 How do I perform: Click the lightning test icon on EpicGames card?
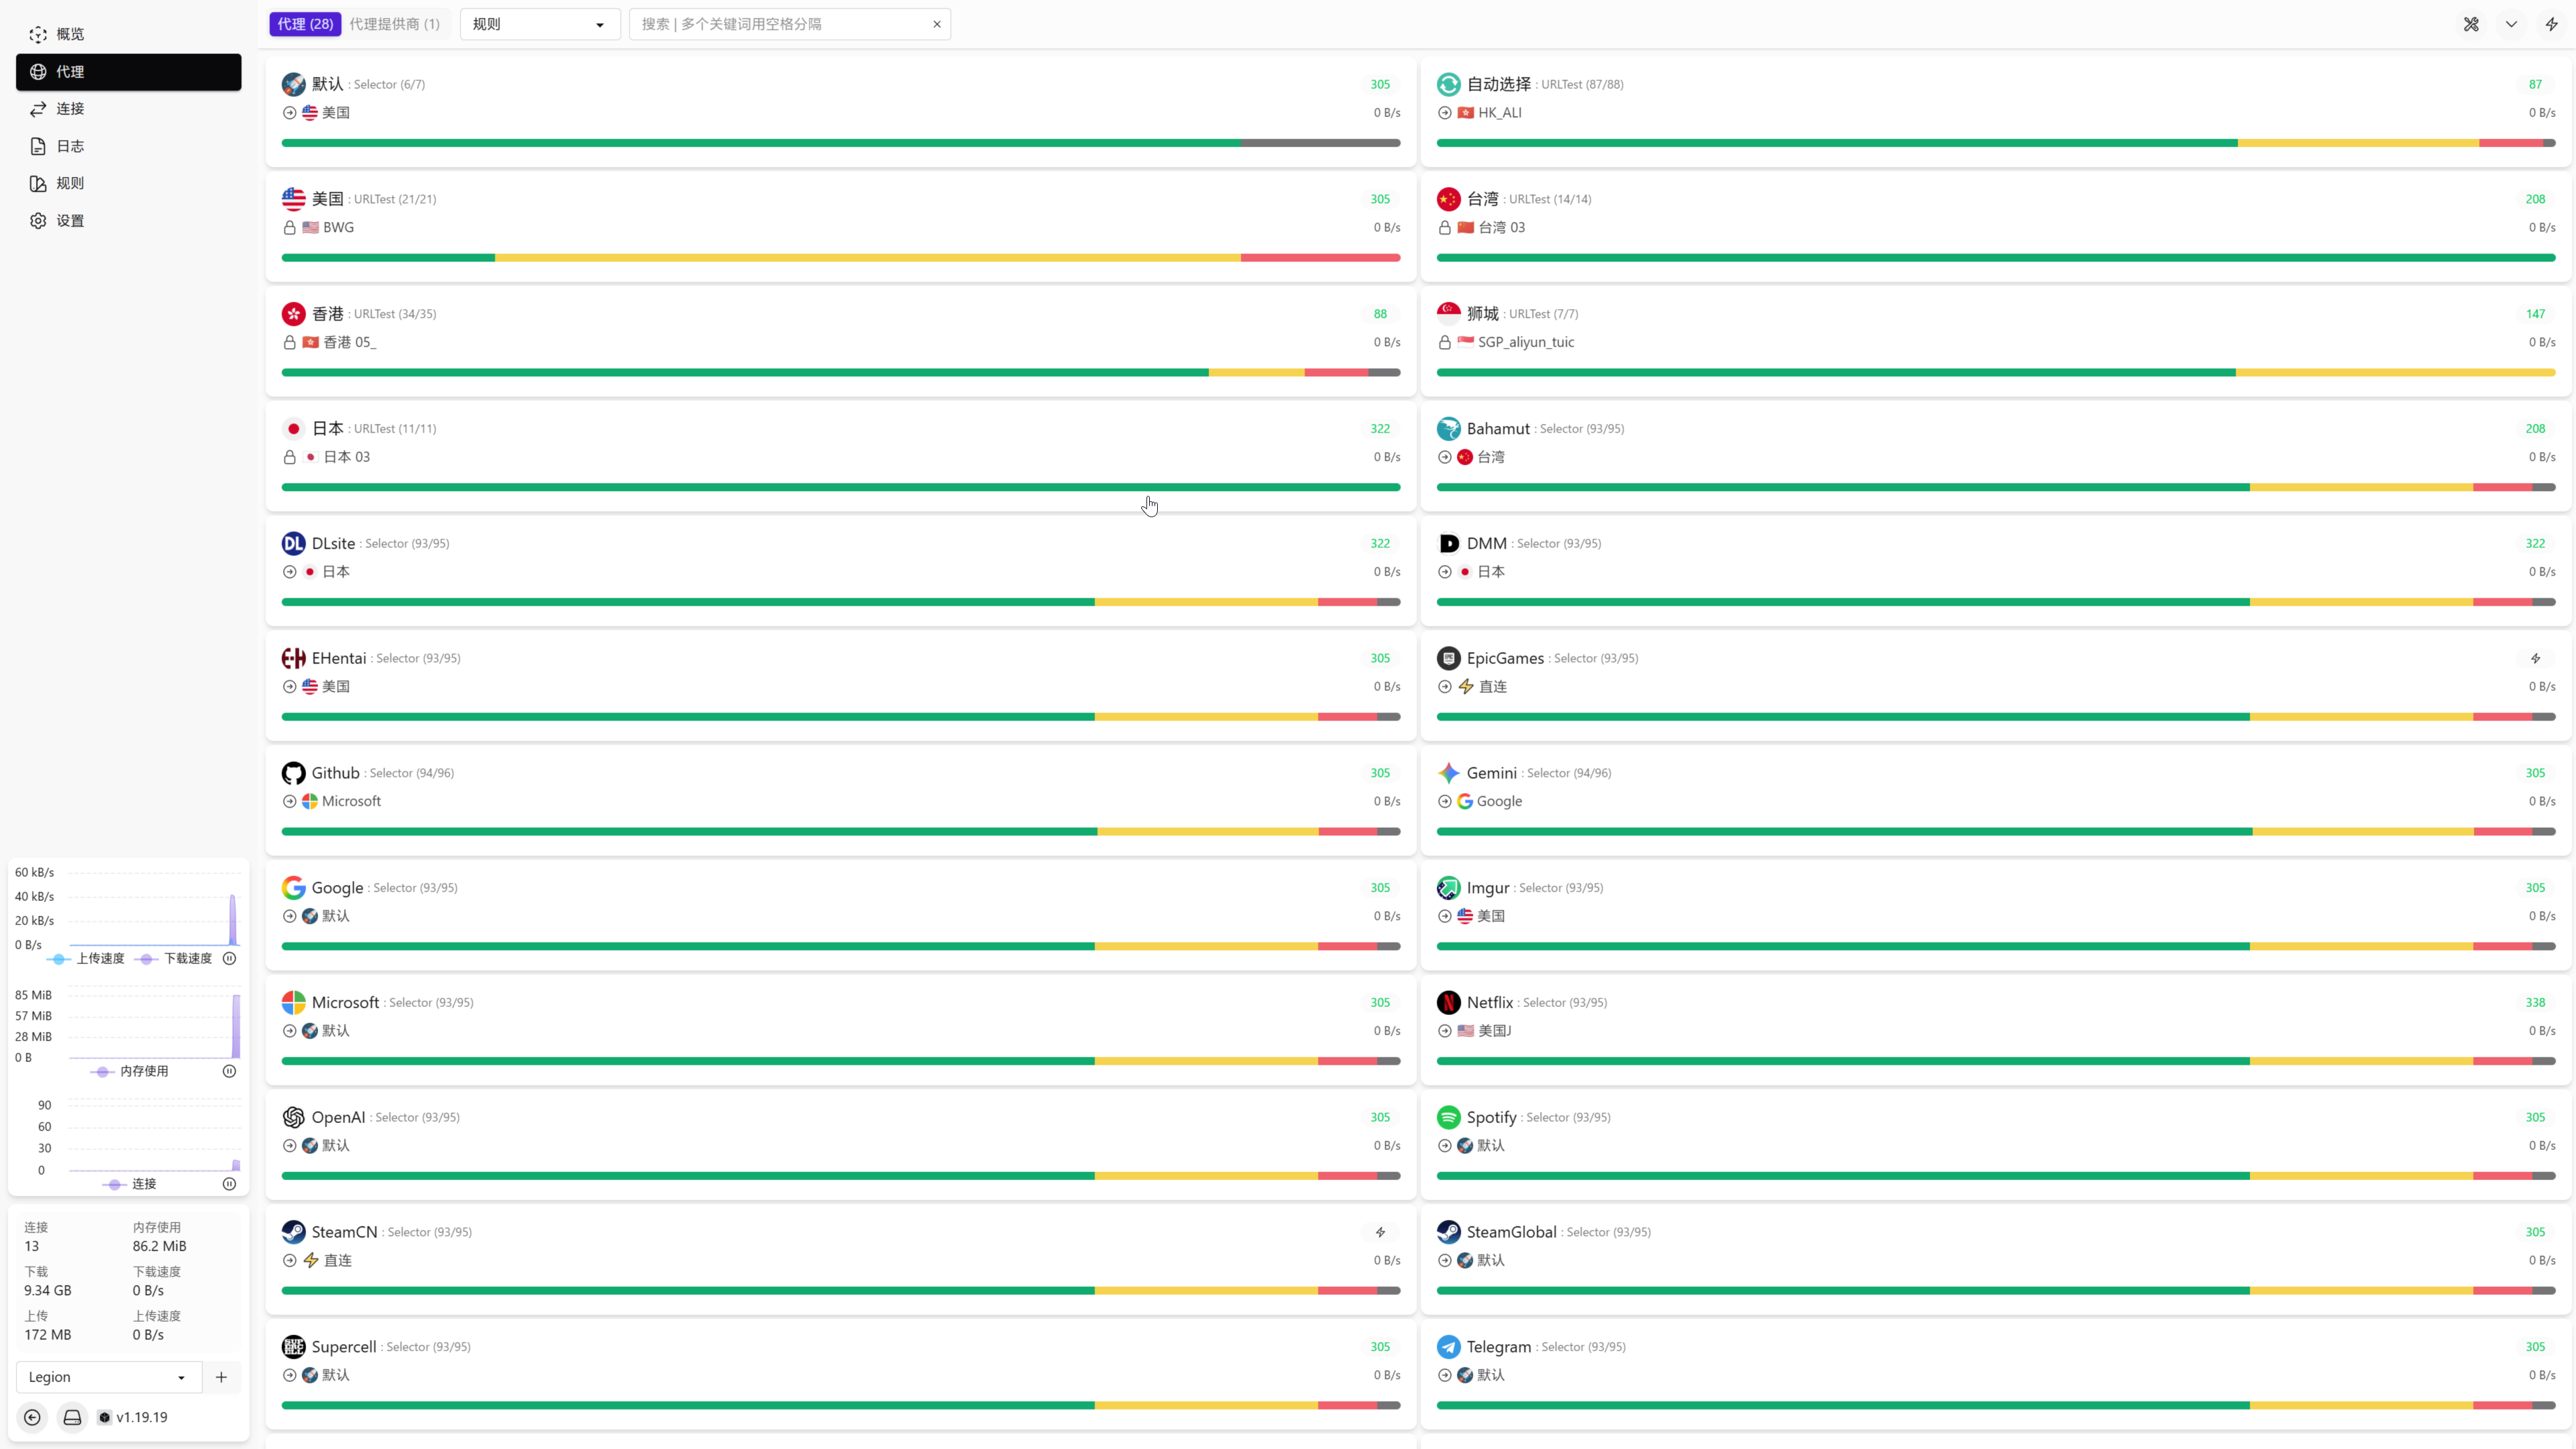pos(2535,658)
